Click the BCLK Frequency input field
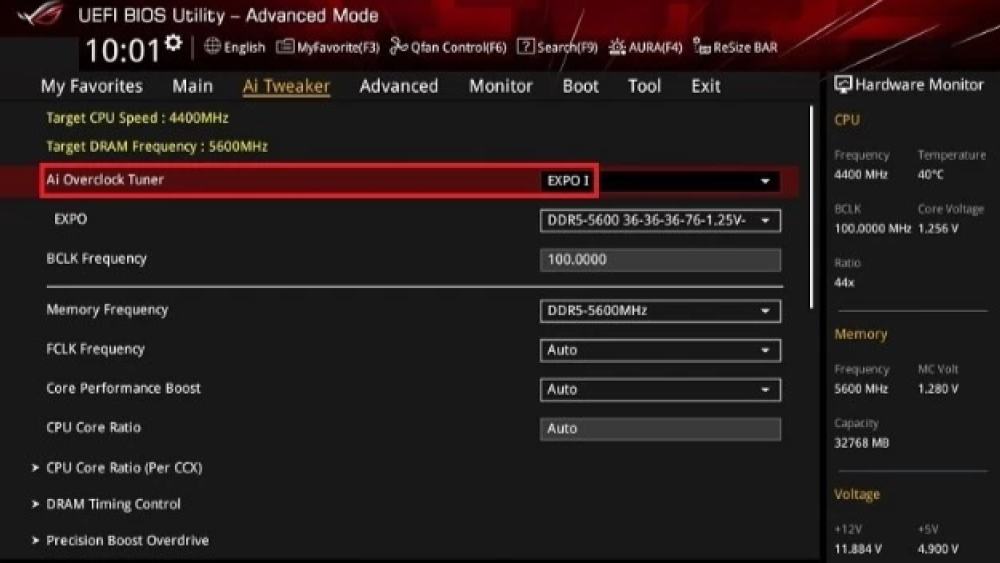 point(659,260)
